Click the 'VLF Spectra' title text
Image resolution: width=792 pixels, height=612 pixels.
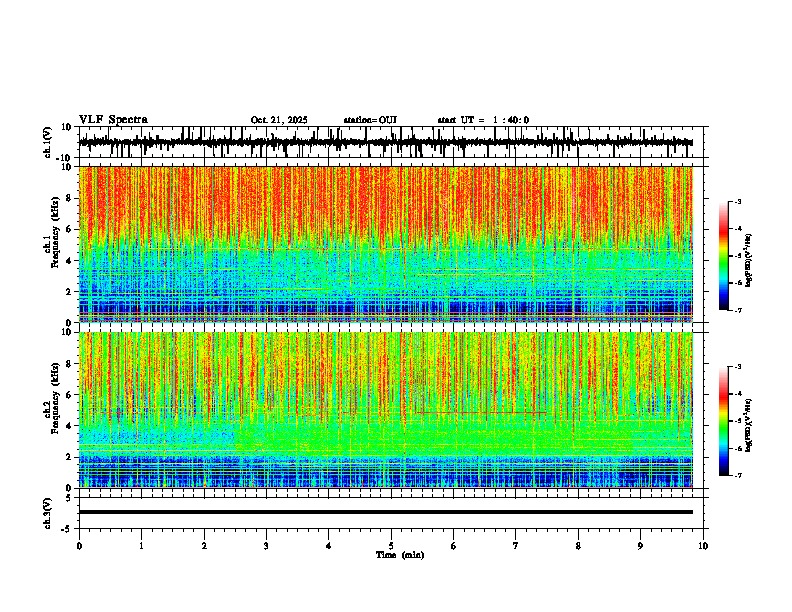(x=113, y=120)
